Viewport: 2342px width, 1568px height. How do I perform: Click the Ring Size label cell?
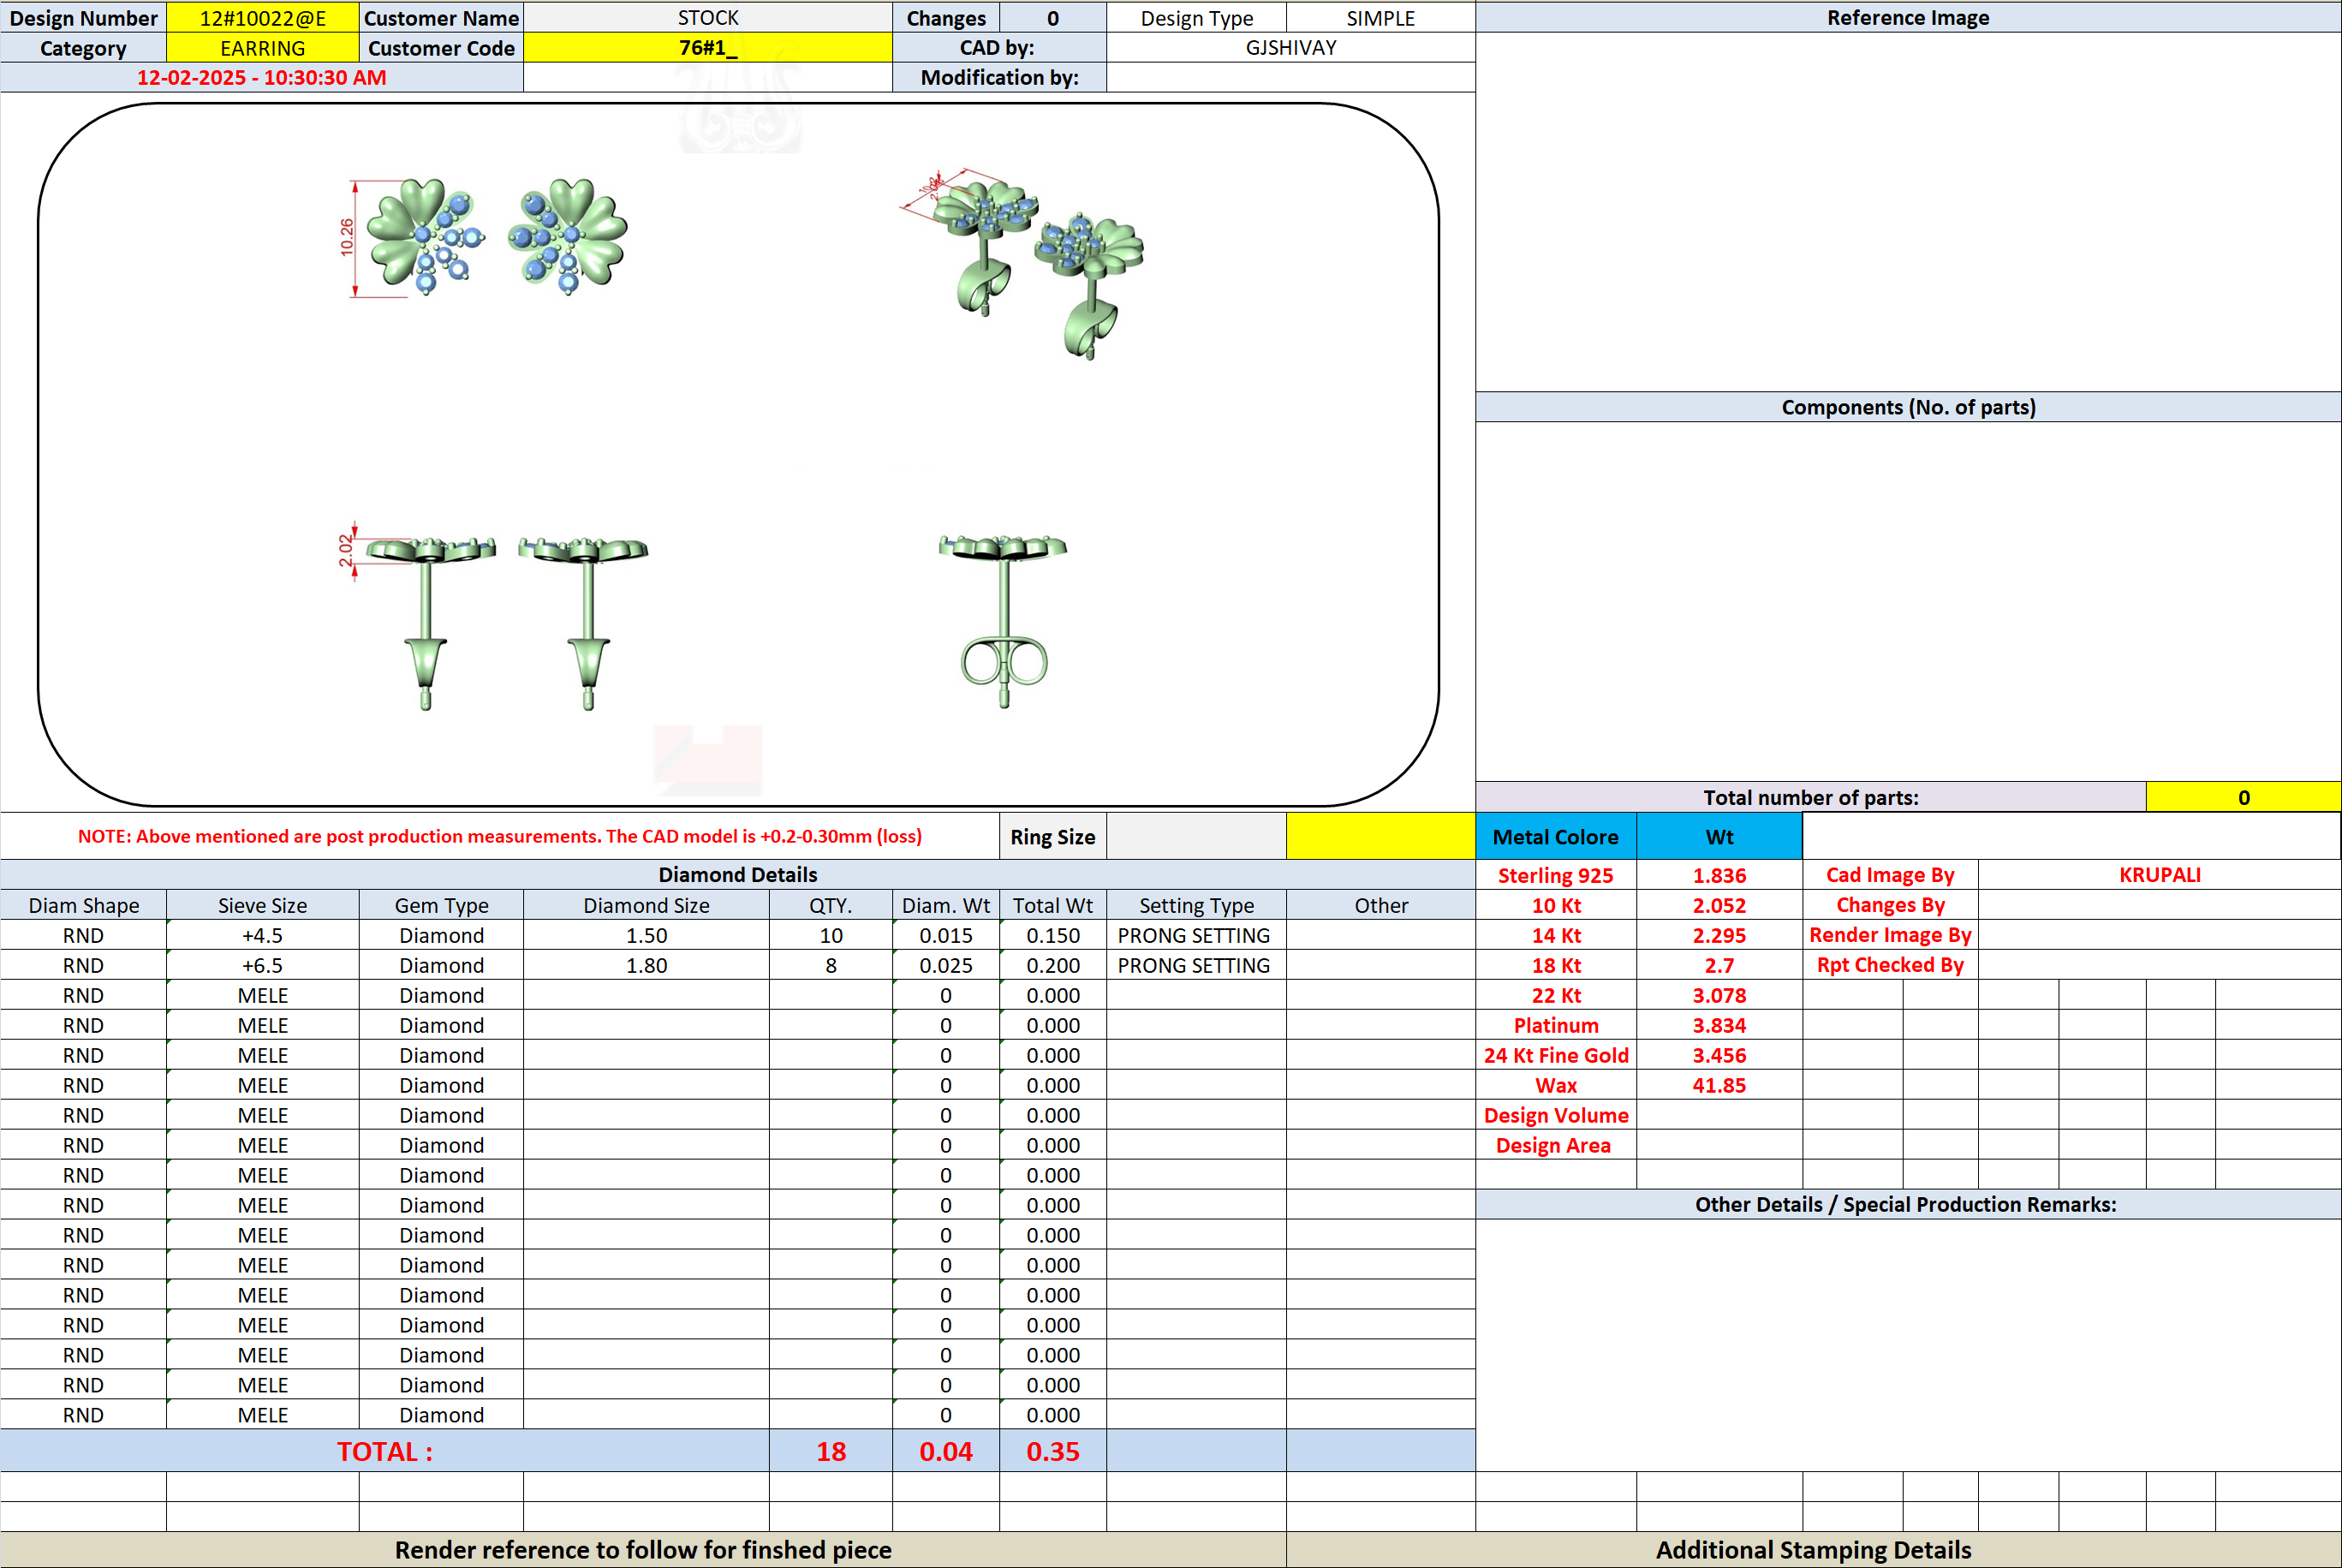point(1052,836)
